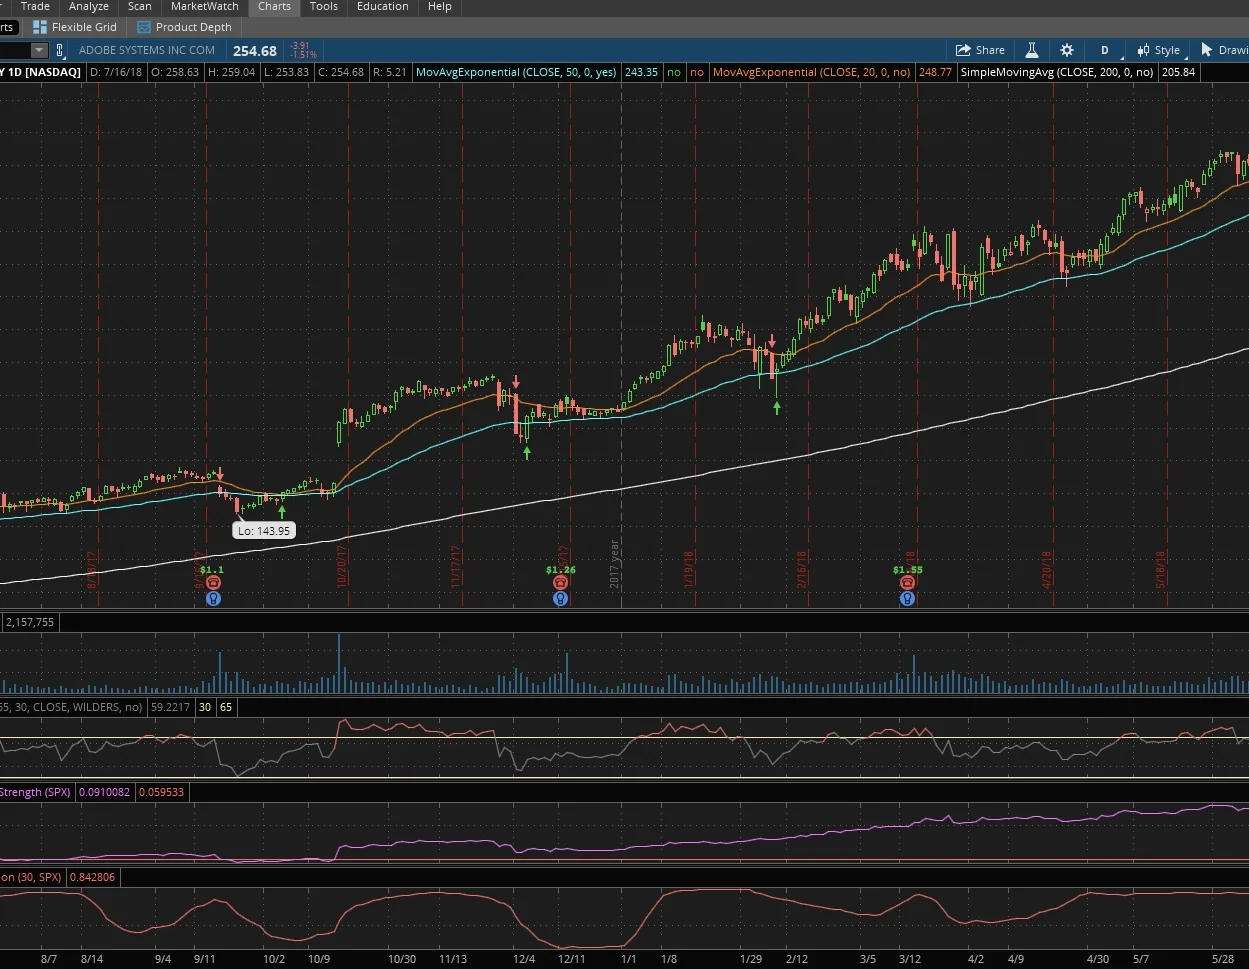Go to the Education tab
Image resolution: width=1249 pixels, height=969 pixels.
tap(383, 6)
